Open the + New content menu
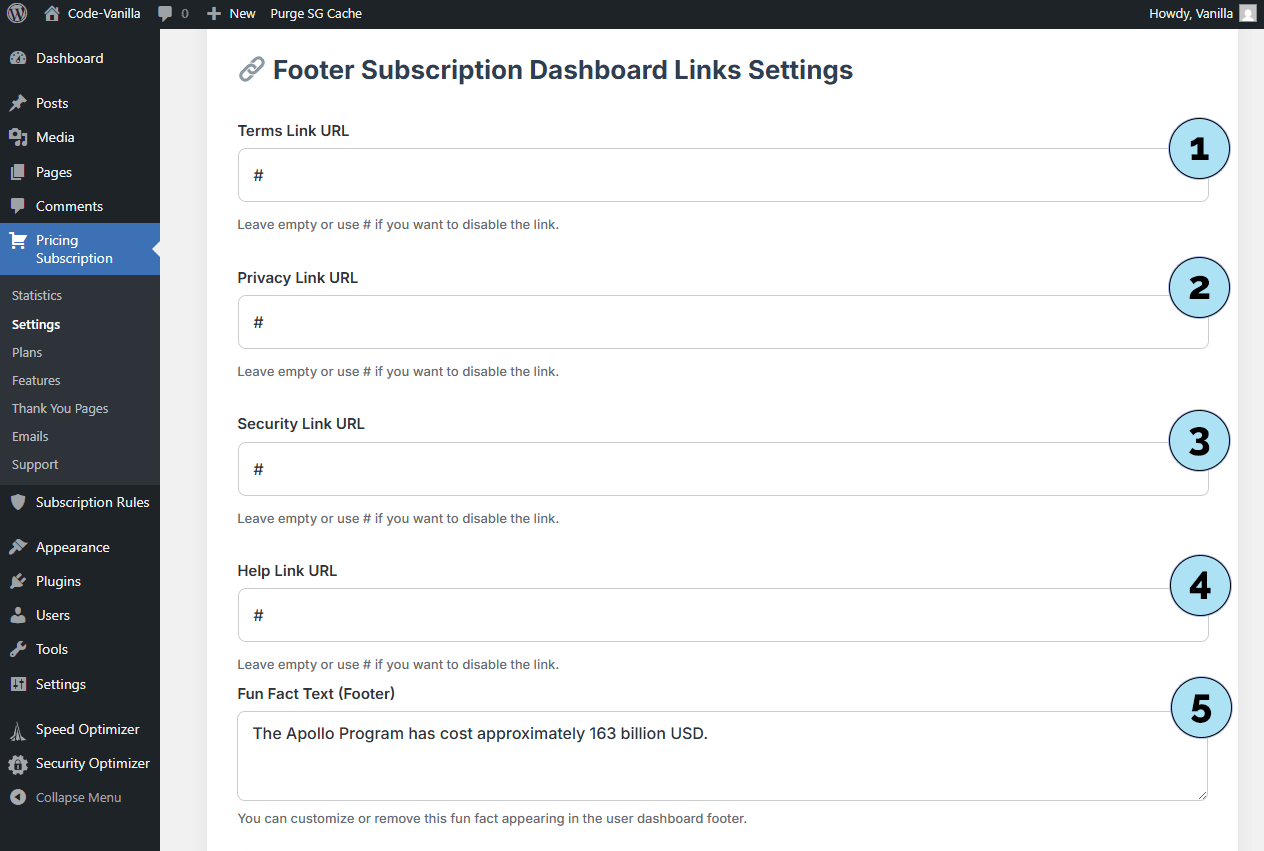 (x=231, y=14)
